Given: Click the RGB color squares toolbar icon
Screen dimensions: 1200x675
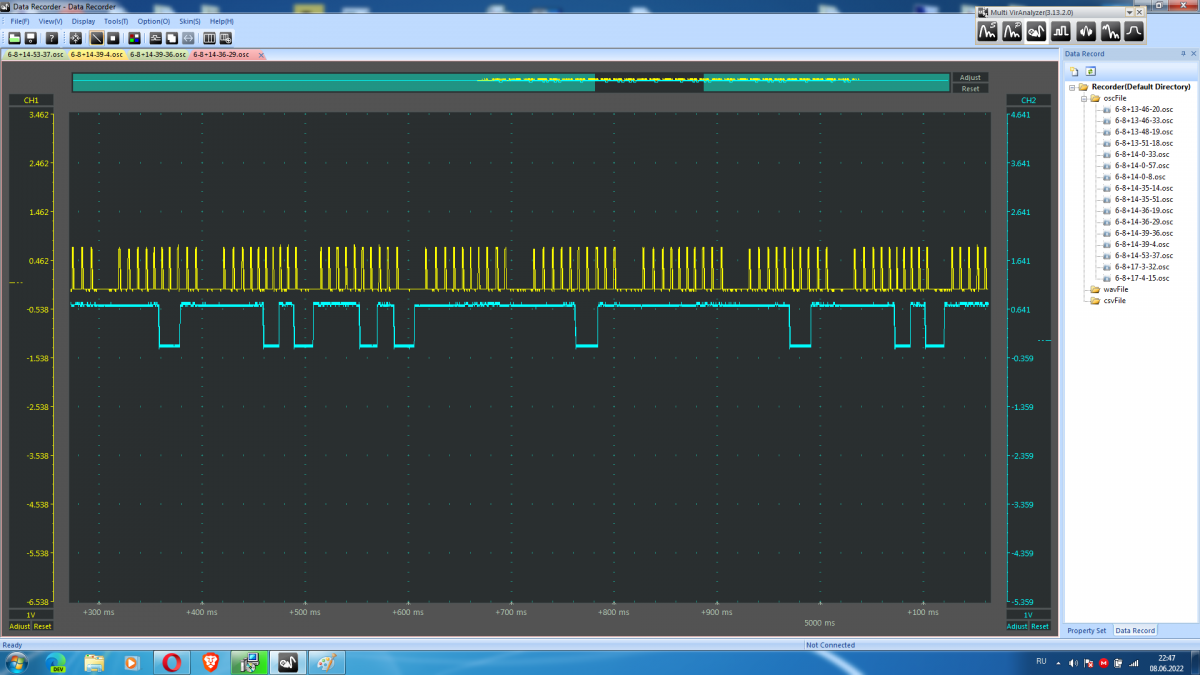Looking at the screenshot, I should [134, 37].
